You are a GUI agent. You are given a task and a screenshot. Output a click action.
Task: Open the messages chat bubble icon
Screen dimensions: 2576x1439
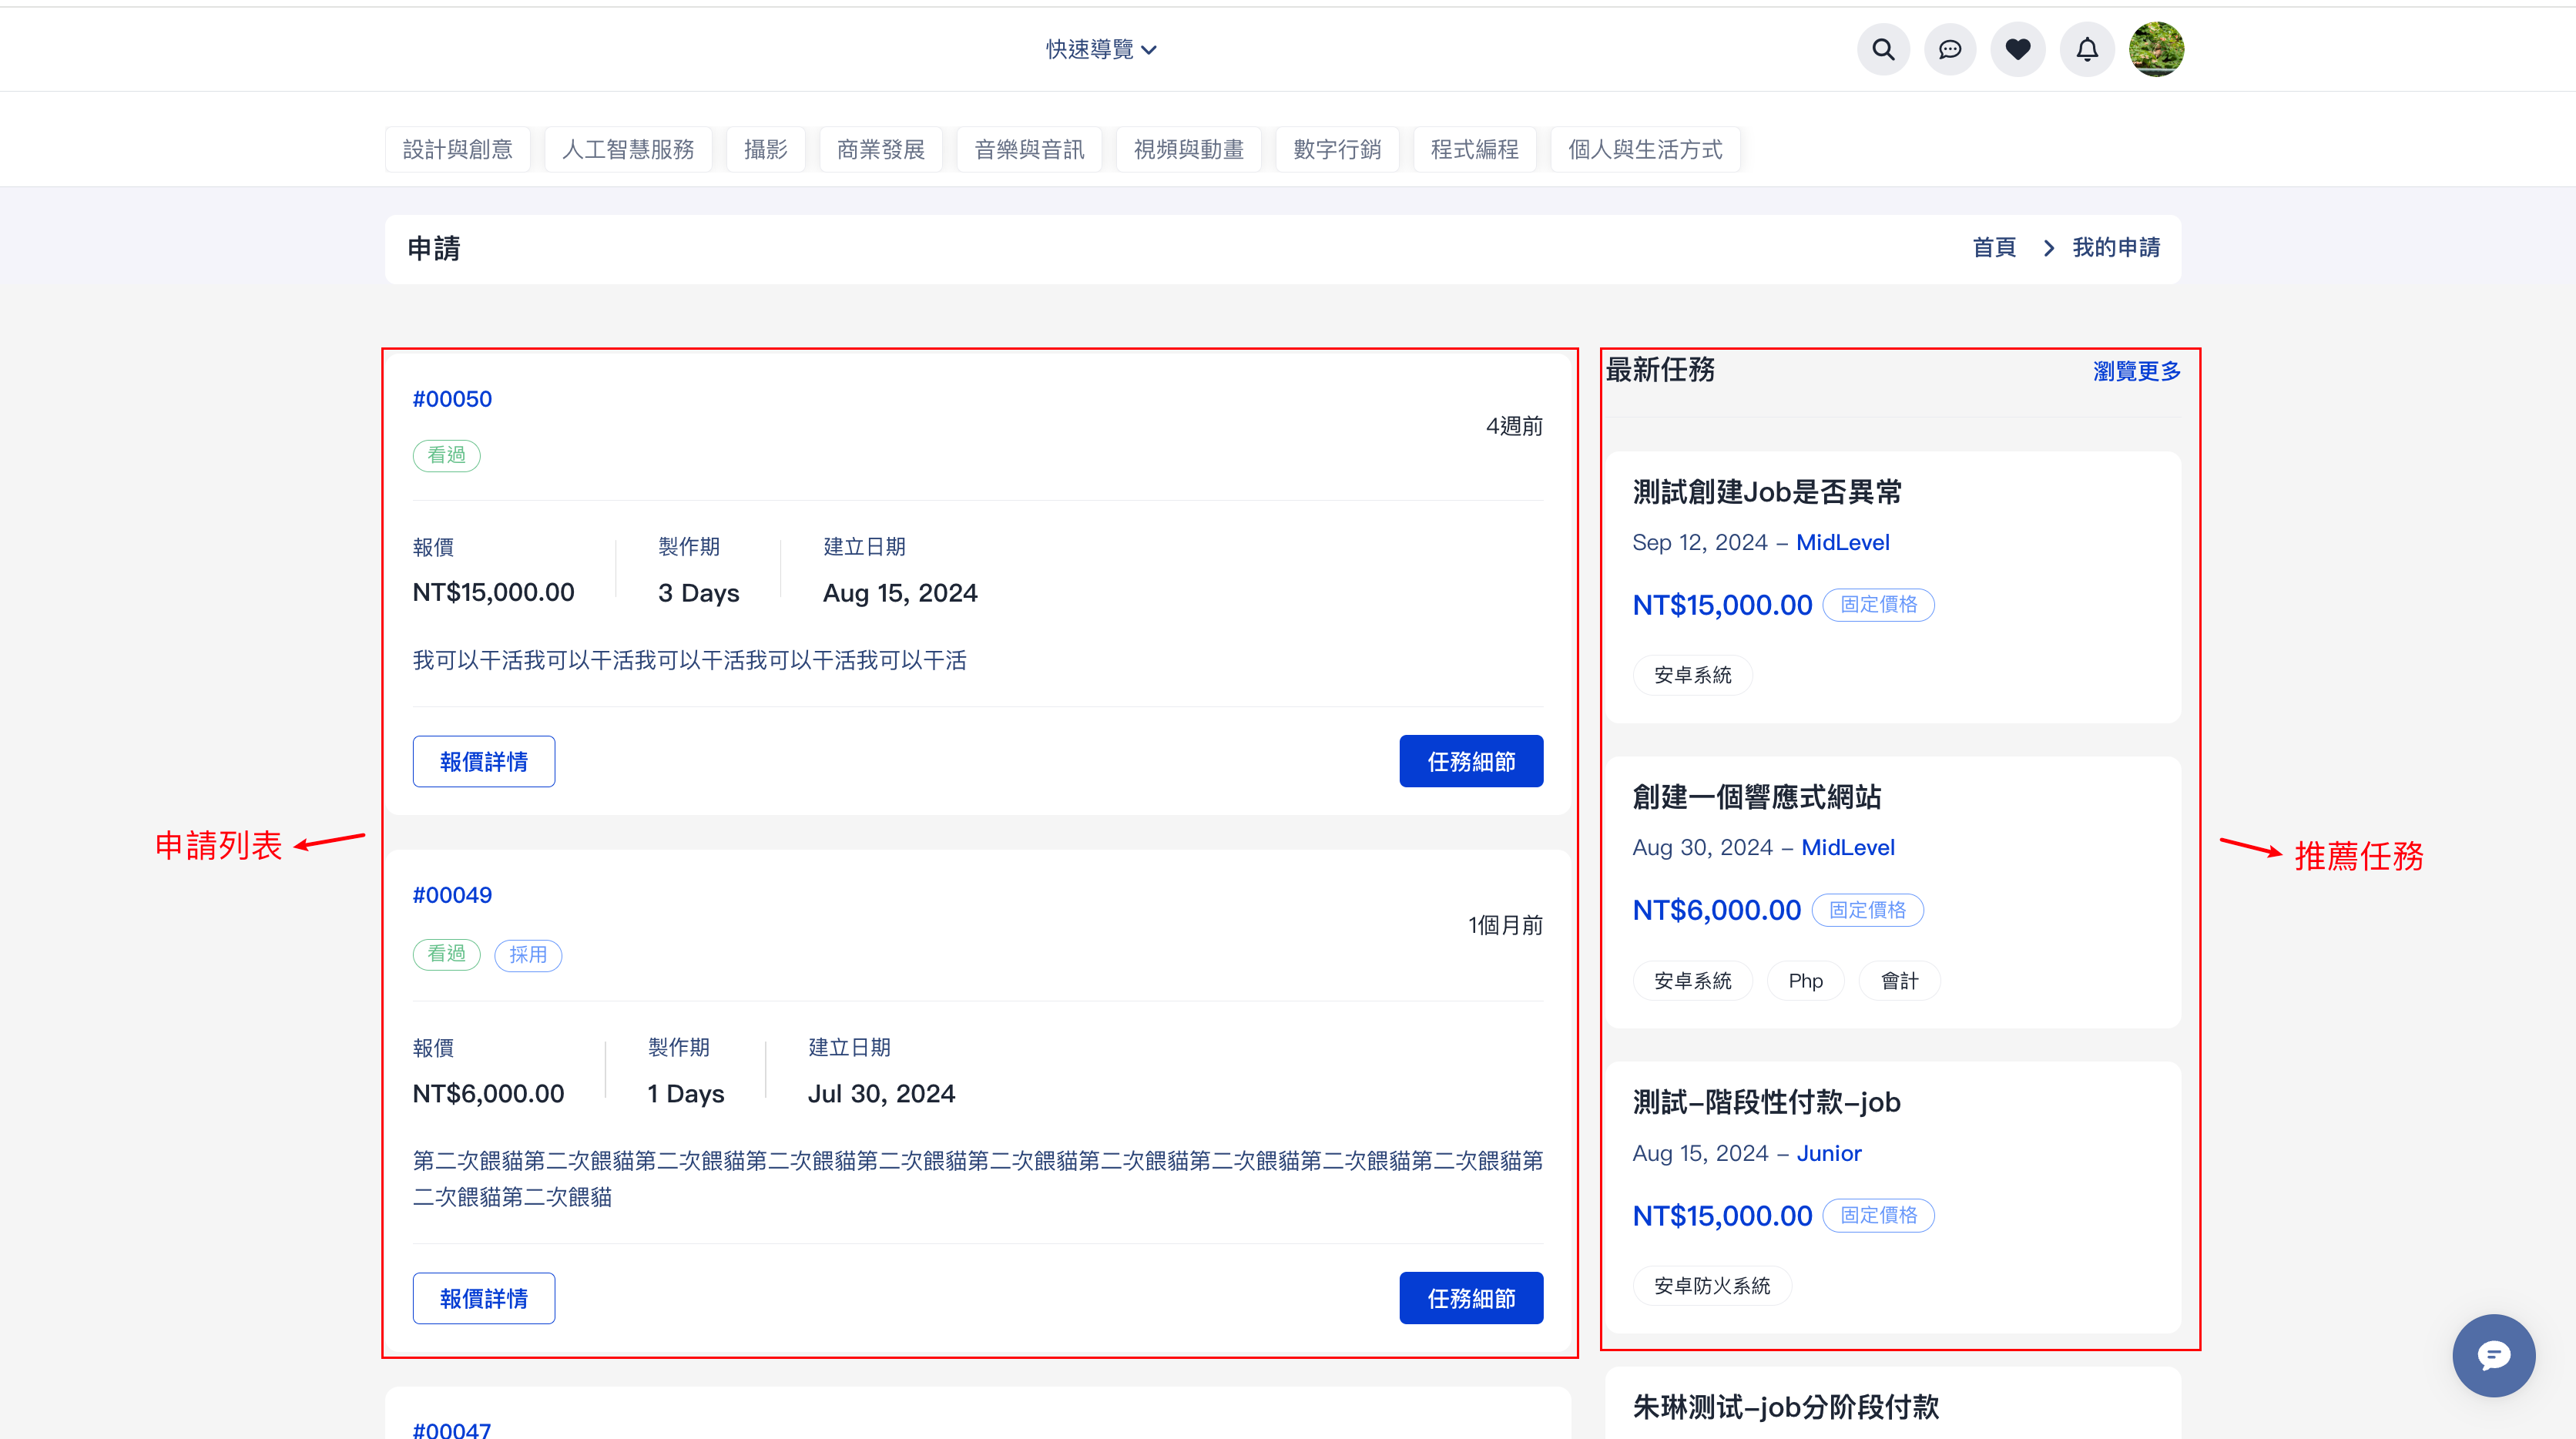(x=1950, y=49)
